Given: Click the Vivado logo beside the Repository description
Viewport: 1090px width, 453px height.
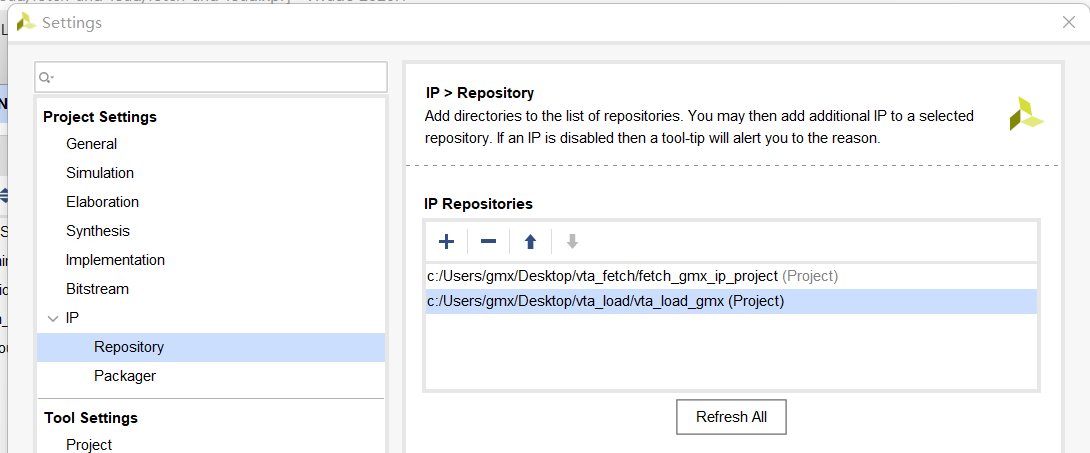Looking at the screenshot, I should click(1025, 114).
